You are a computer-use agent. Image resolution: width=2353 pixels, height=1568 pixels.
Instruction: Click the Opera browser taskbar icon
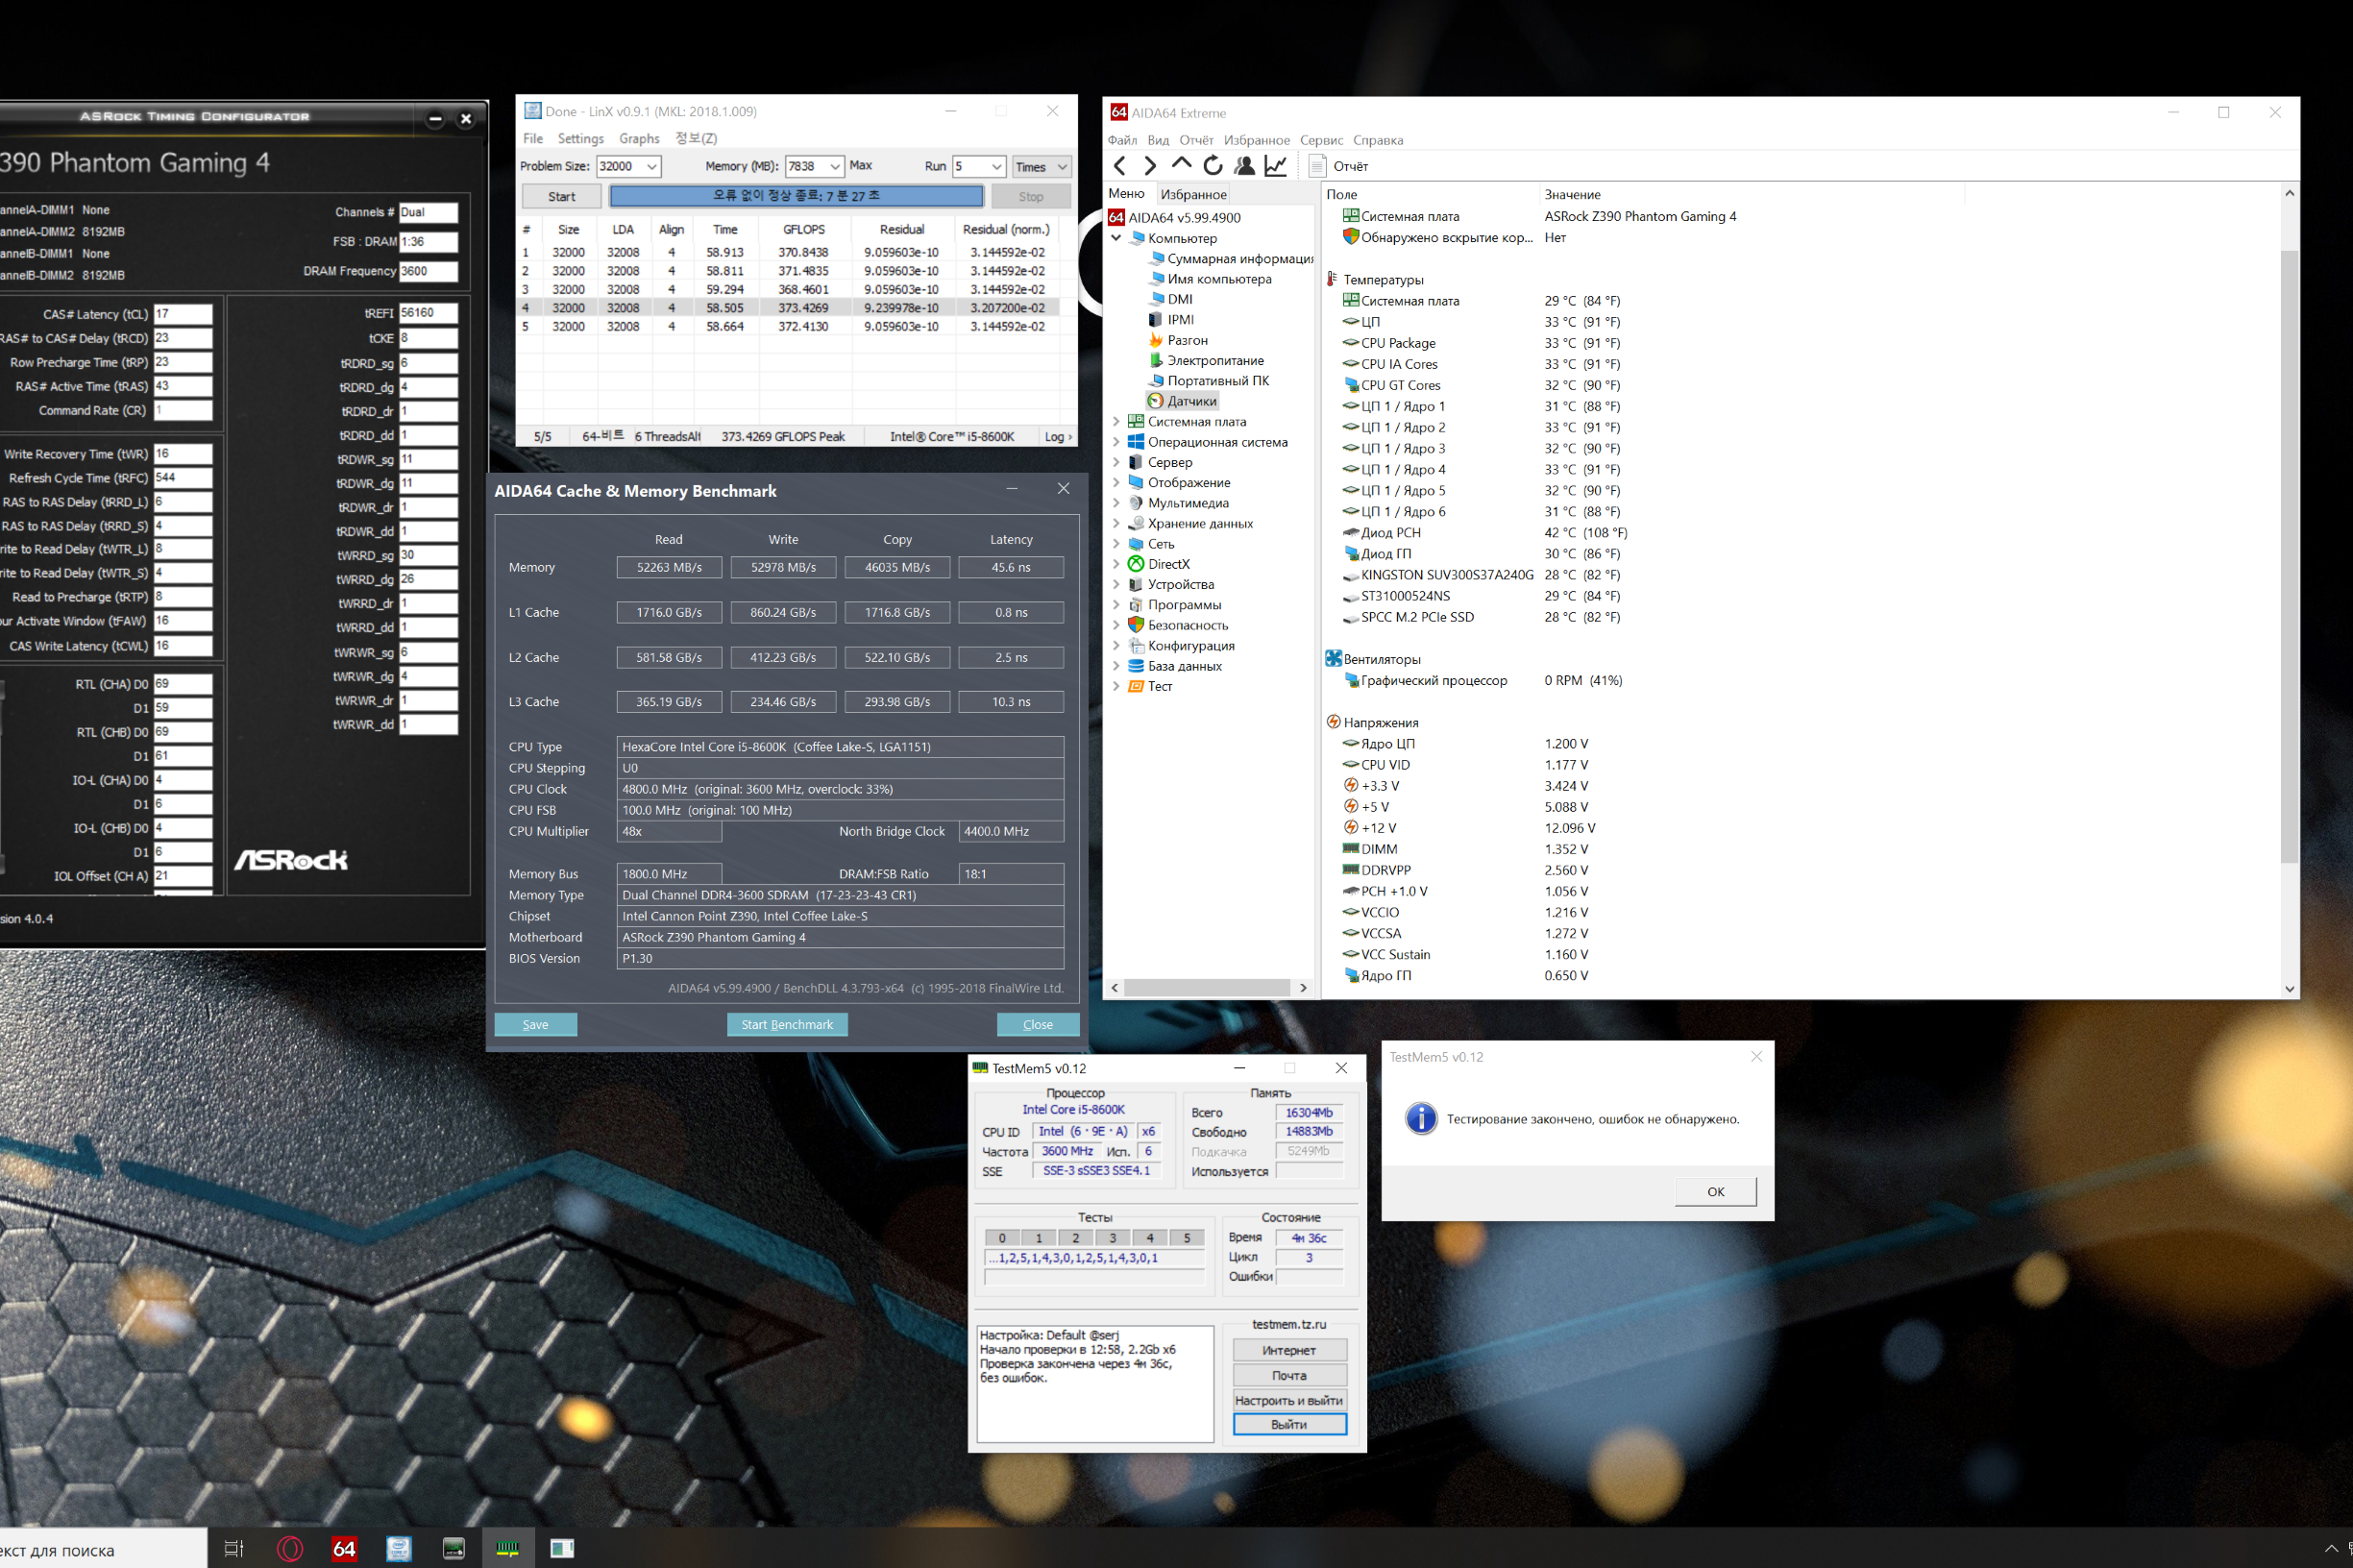tap(290, 1548)
